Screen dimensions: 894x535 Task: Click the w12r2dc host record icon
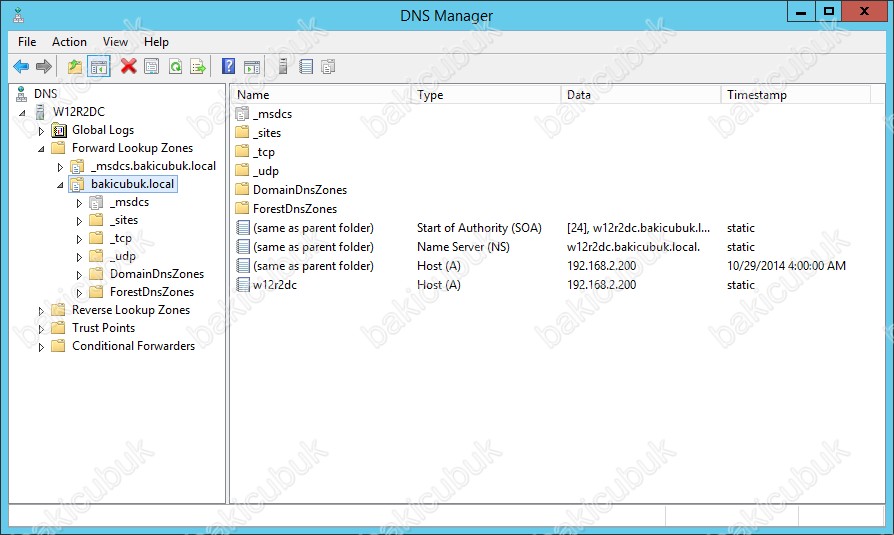243,285
